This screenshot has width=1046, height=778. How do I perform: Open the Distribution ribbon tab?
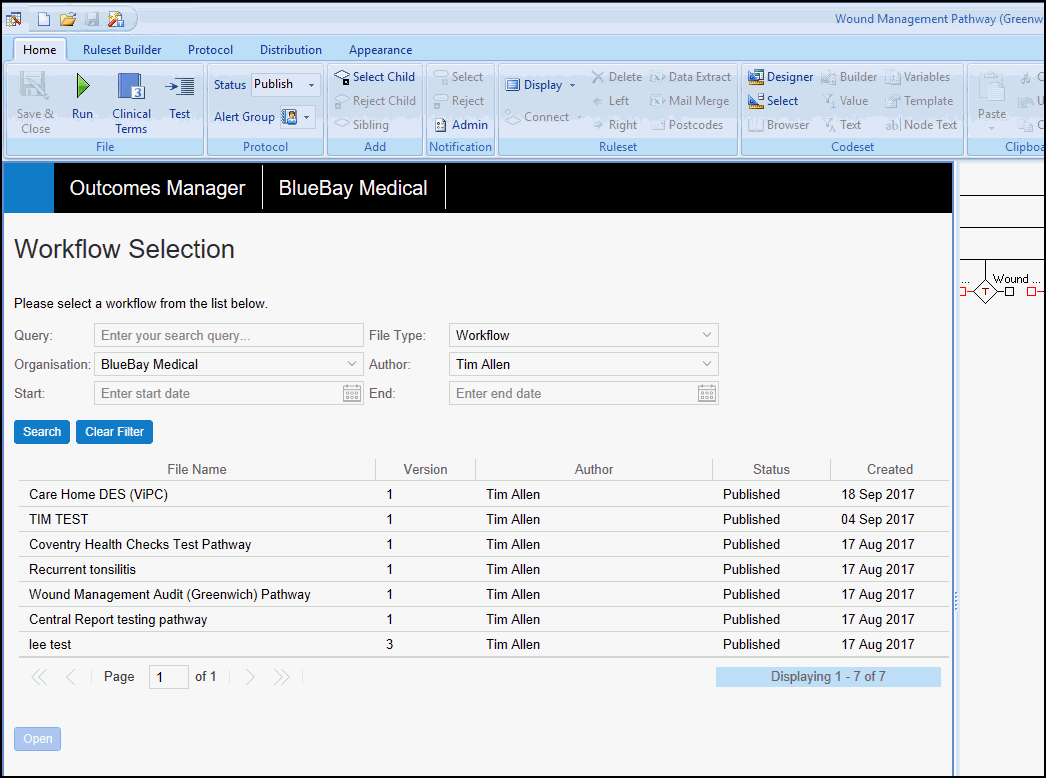coord(291,50)
